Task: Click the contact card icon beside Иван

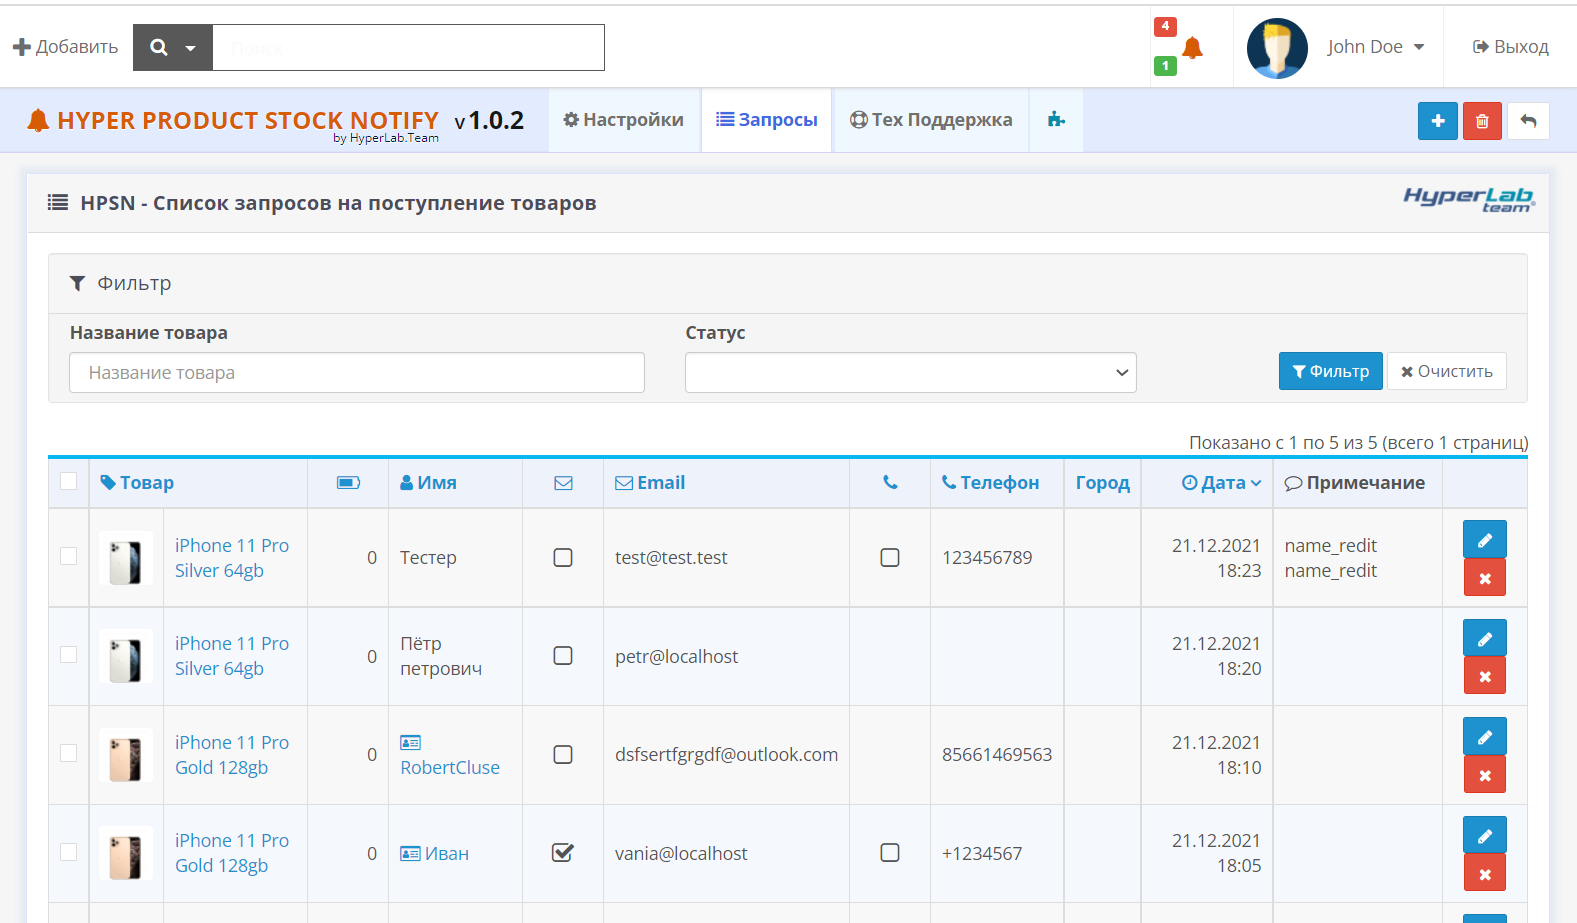Action: (410, 854)
